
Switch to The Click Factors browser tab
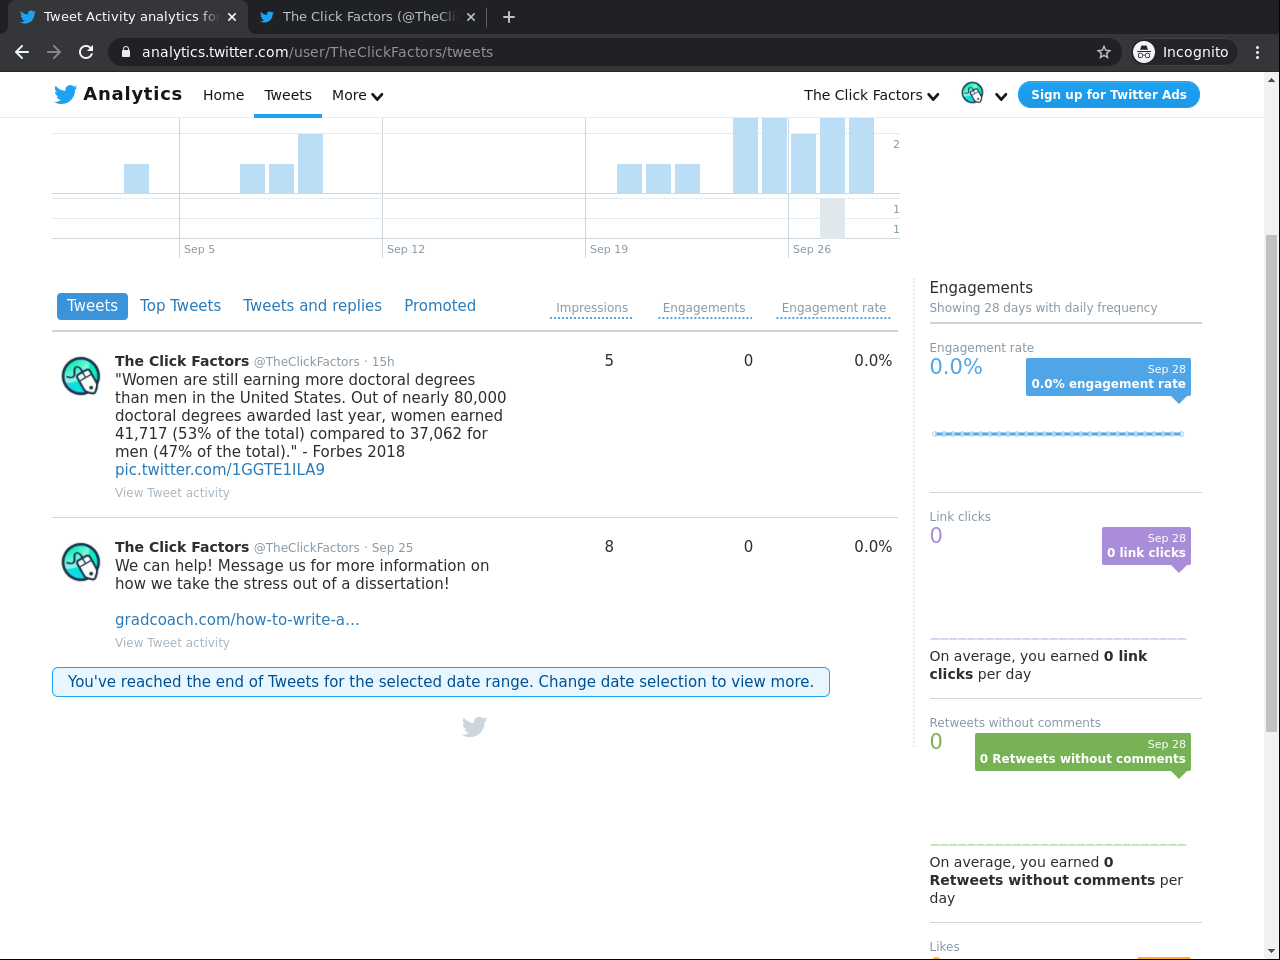pos(367,17)
